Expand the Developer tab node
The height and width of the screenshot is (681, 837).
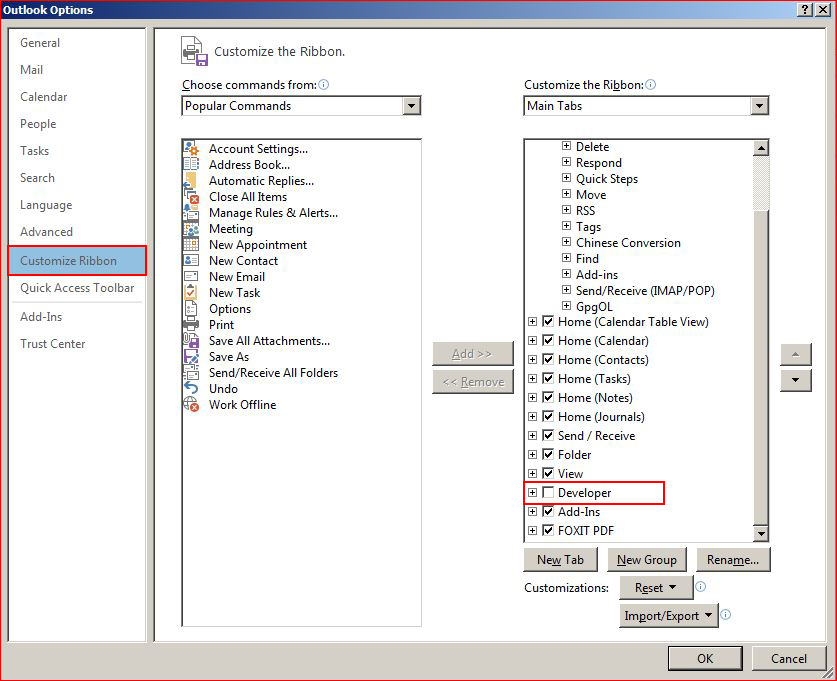(x=532, y=492)
